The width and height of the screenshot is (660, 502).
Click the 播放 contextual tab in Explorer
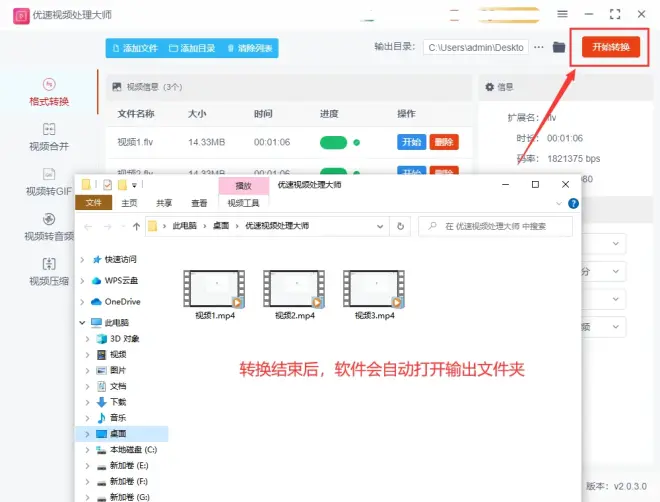pyautogui.click(x=243, y=186)
